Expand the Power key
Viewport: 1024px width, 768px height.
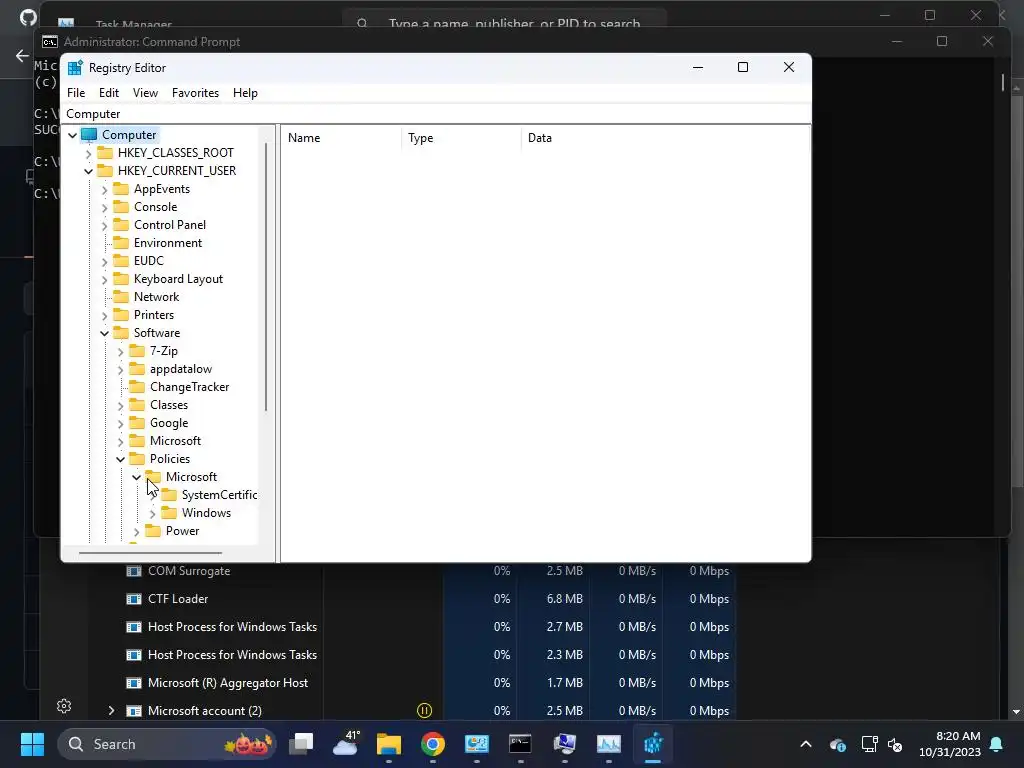tap(136, 532)
